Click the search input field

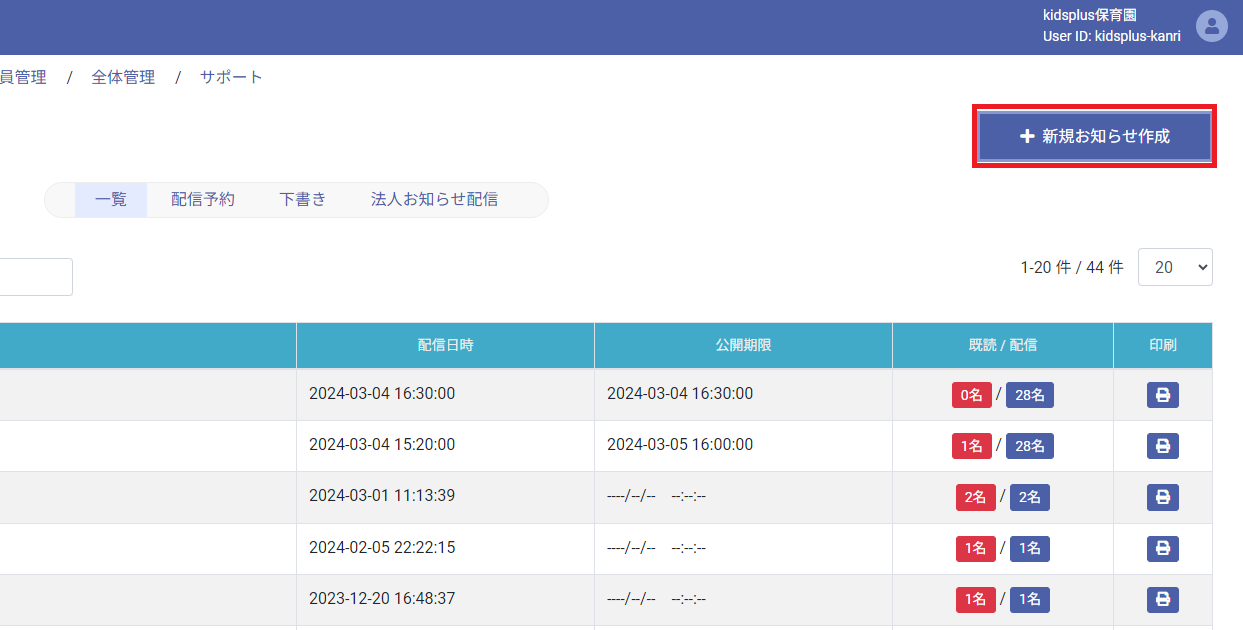(36, 277)
